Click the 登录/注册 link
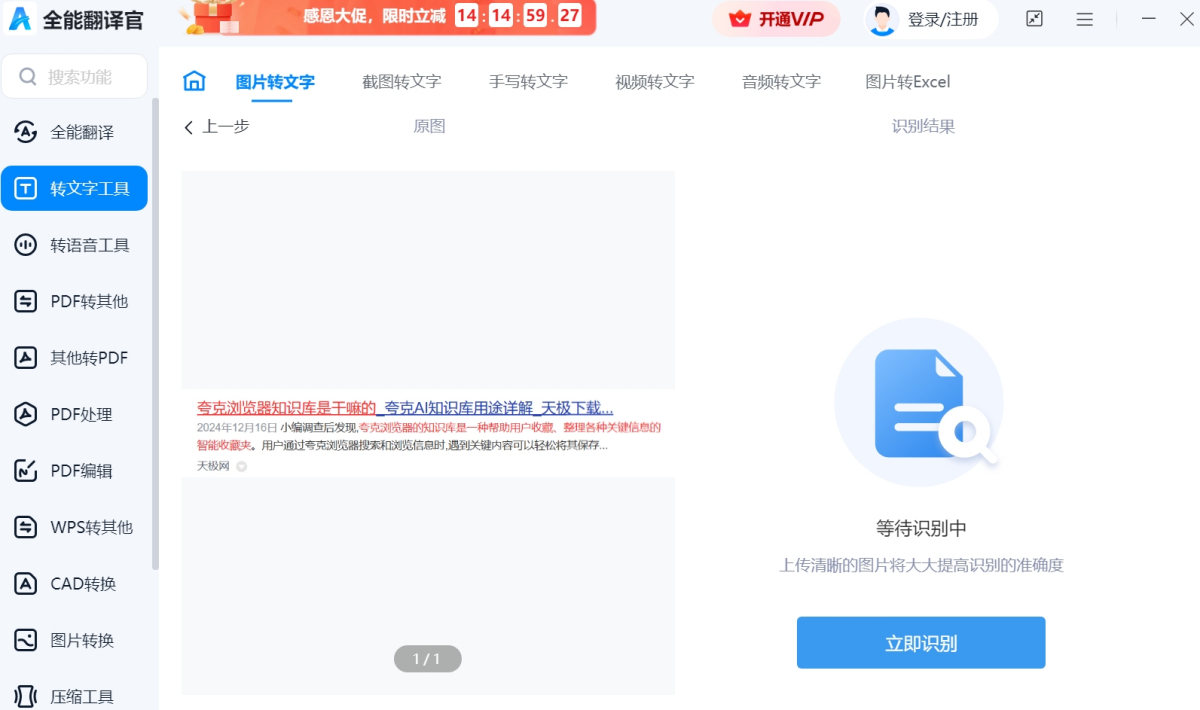Viewport: 1200px width, 710px height. 943,19
